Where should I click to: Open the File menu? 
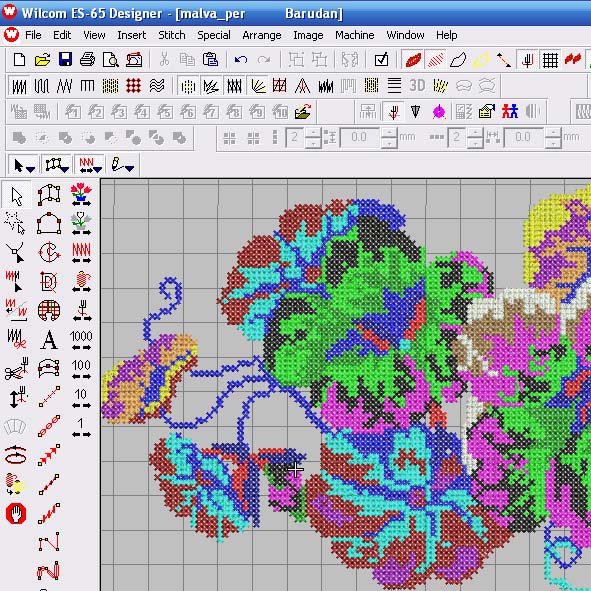[x=33, y=35]
